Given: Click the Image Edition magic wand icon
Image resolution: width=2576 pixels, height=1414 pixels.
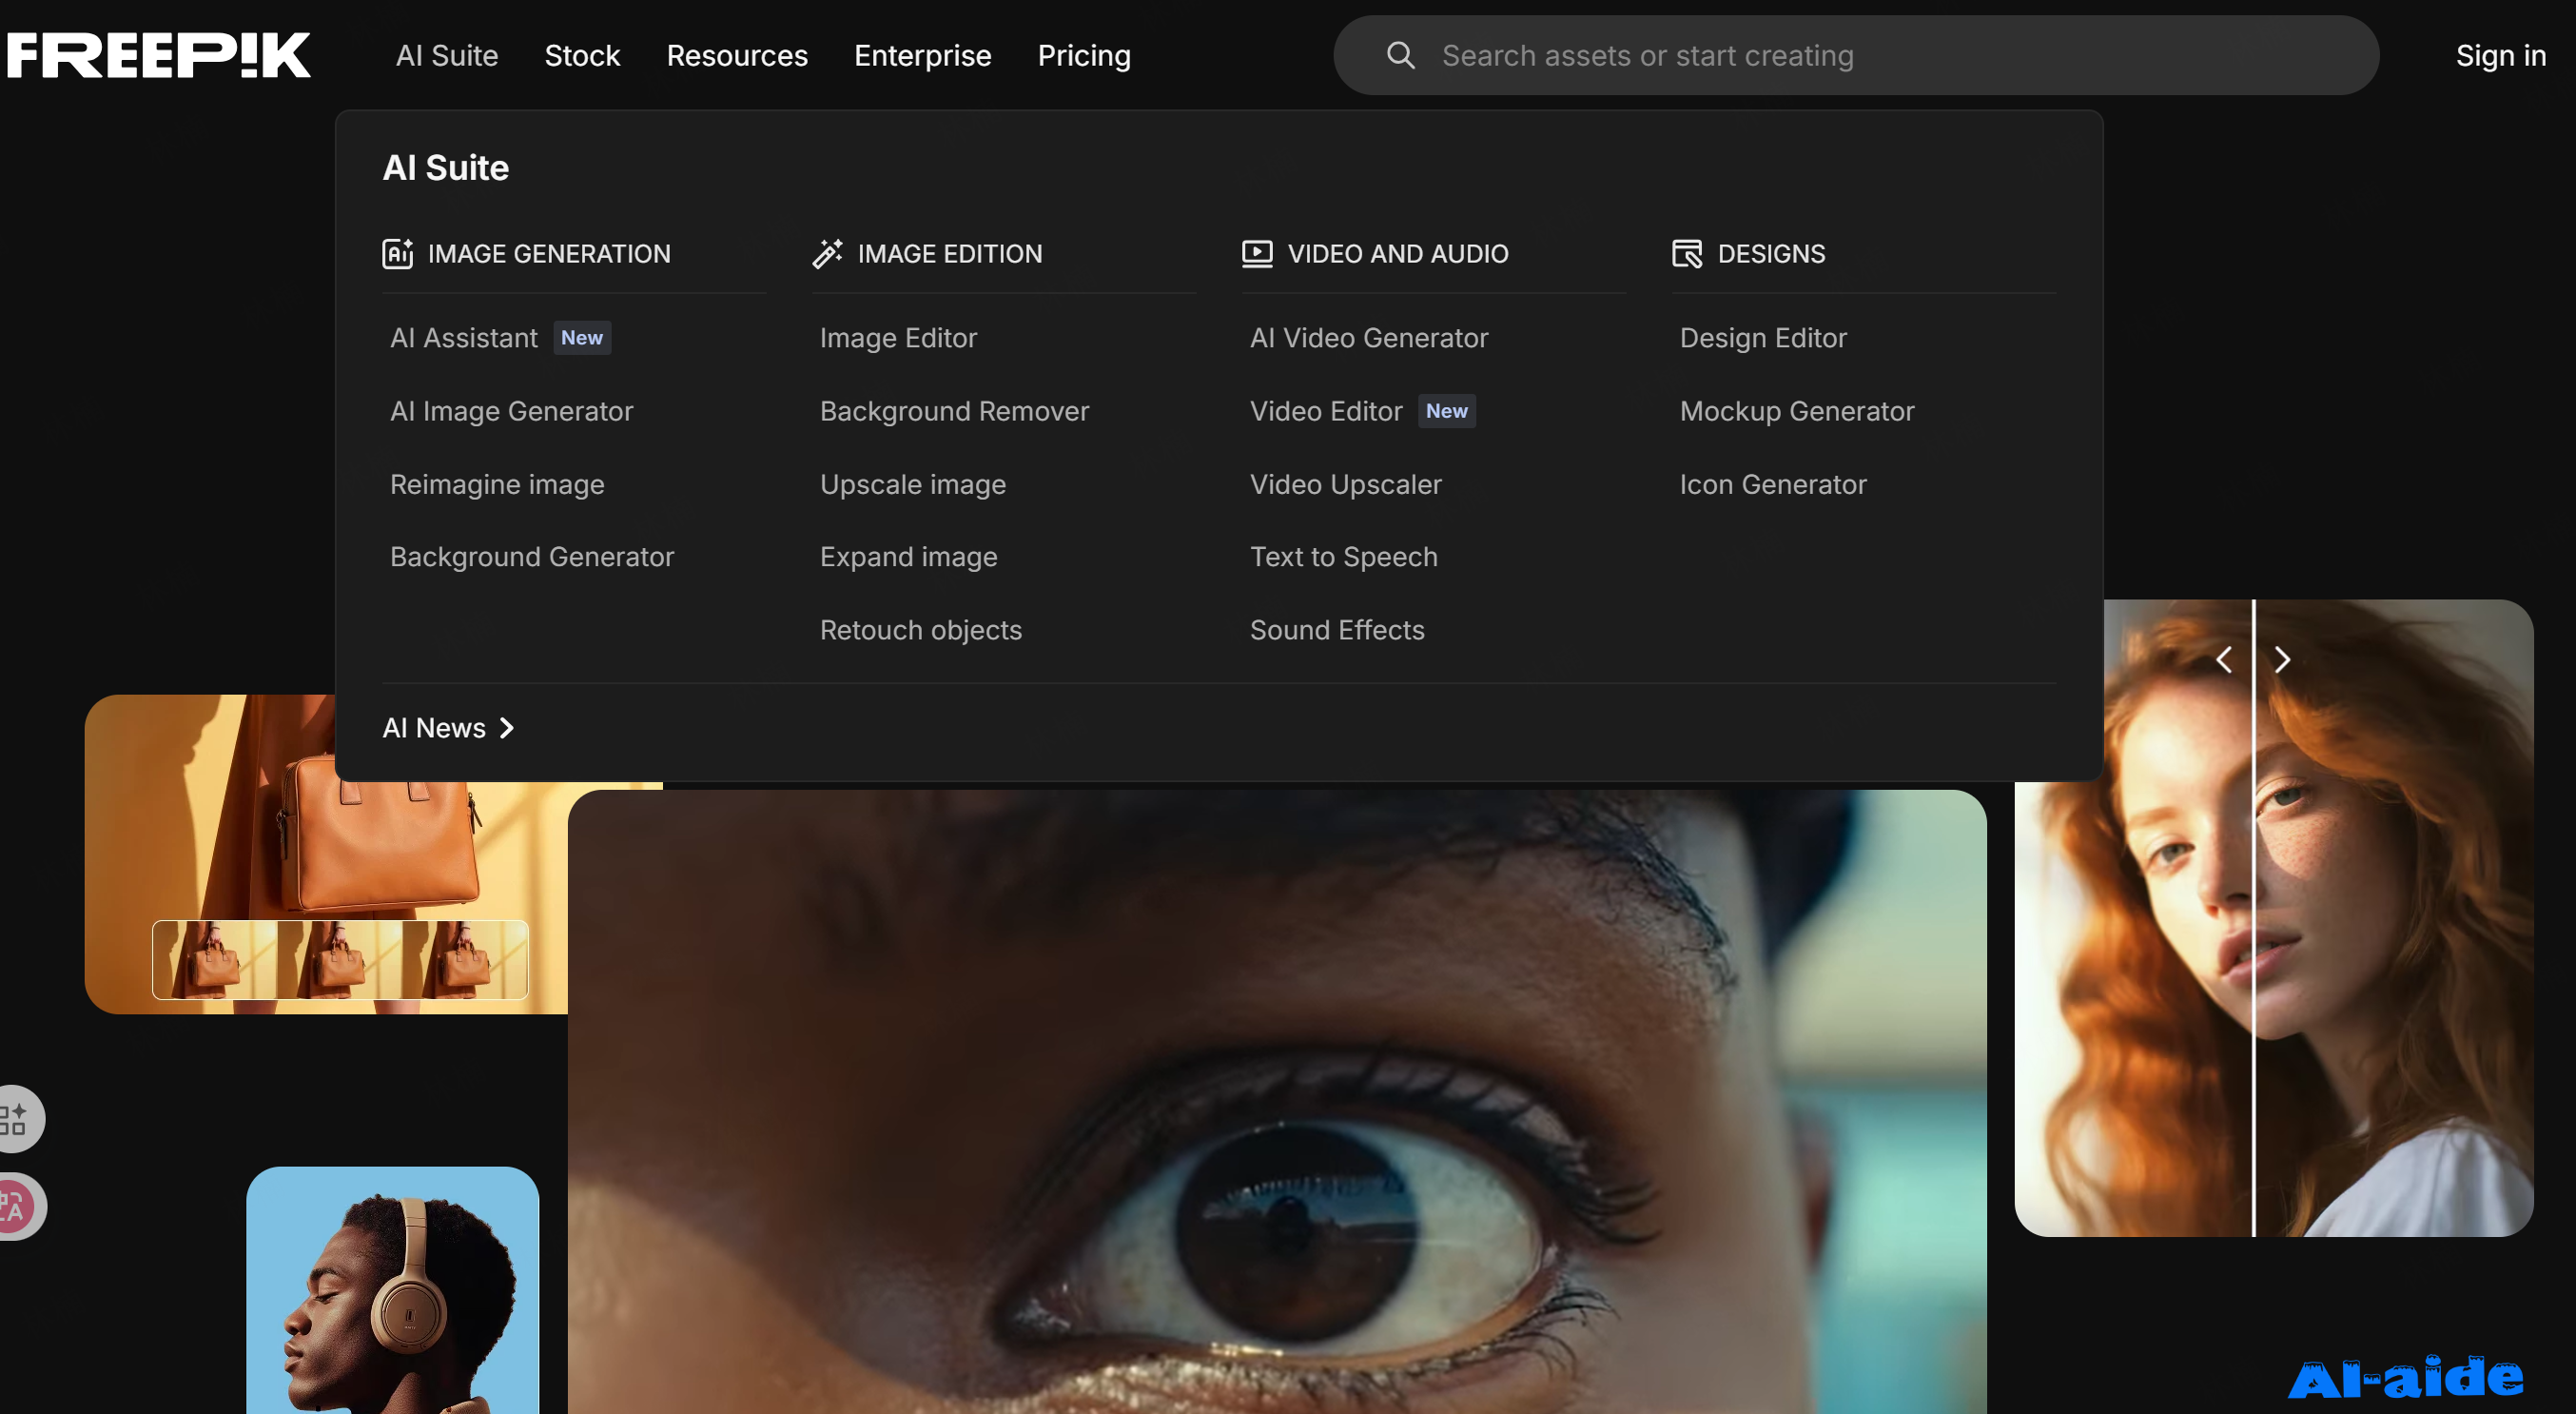Looking at the screenshot, I should (x=827, y=254).
